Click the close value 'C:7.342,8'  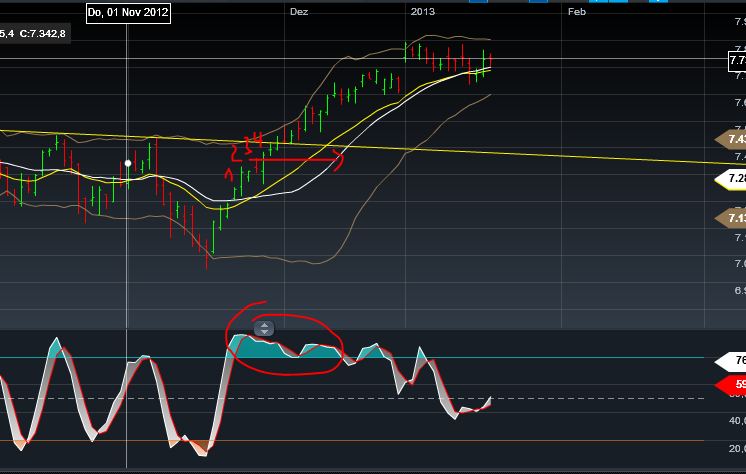pyautogui.click(x=43, y=34)
